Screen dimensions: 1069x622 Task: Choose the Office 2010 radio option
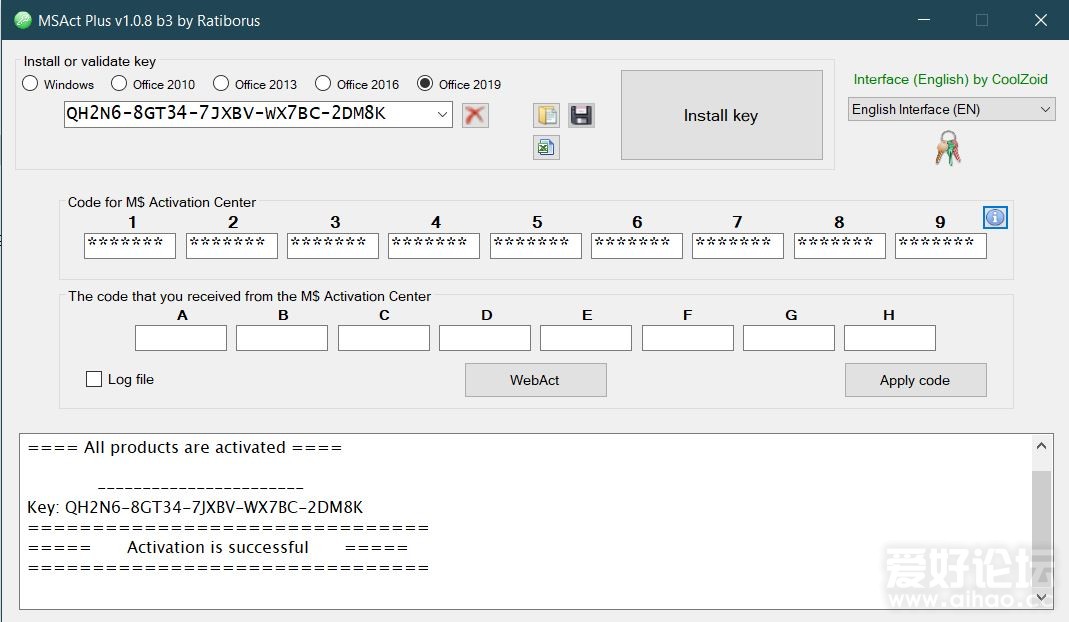point(119,84)
